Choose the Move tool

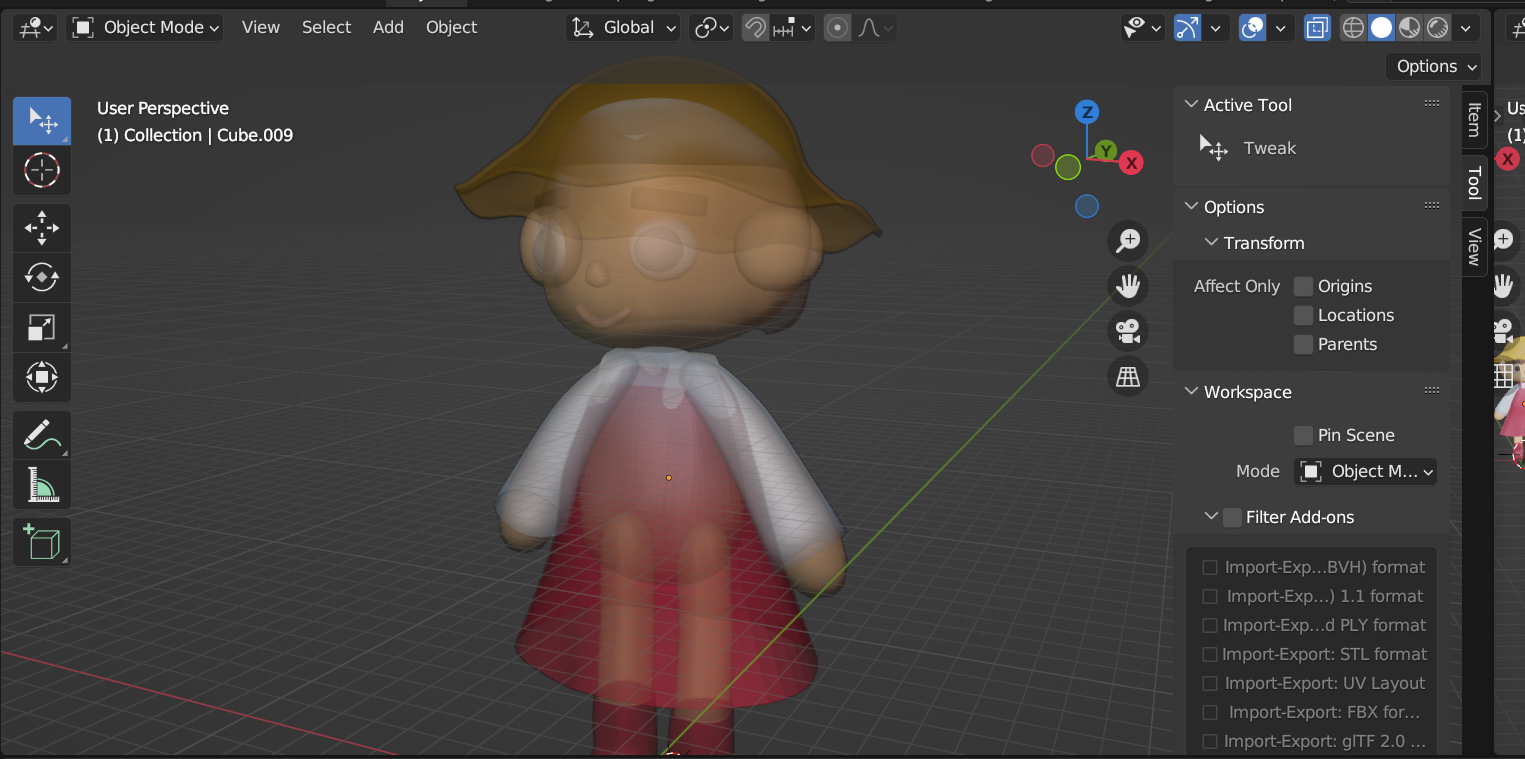[42, 228]
